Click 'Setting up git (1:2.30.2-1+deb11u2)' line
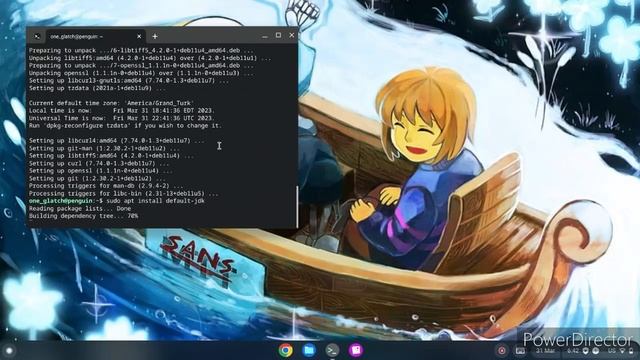Viewport: 640px width, 360px height. (97, 178)
